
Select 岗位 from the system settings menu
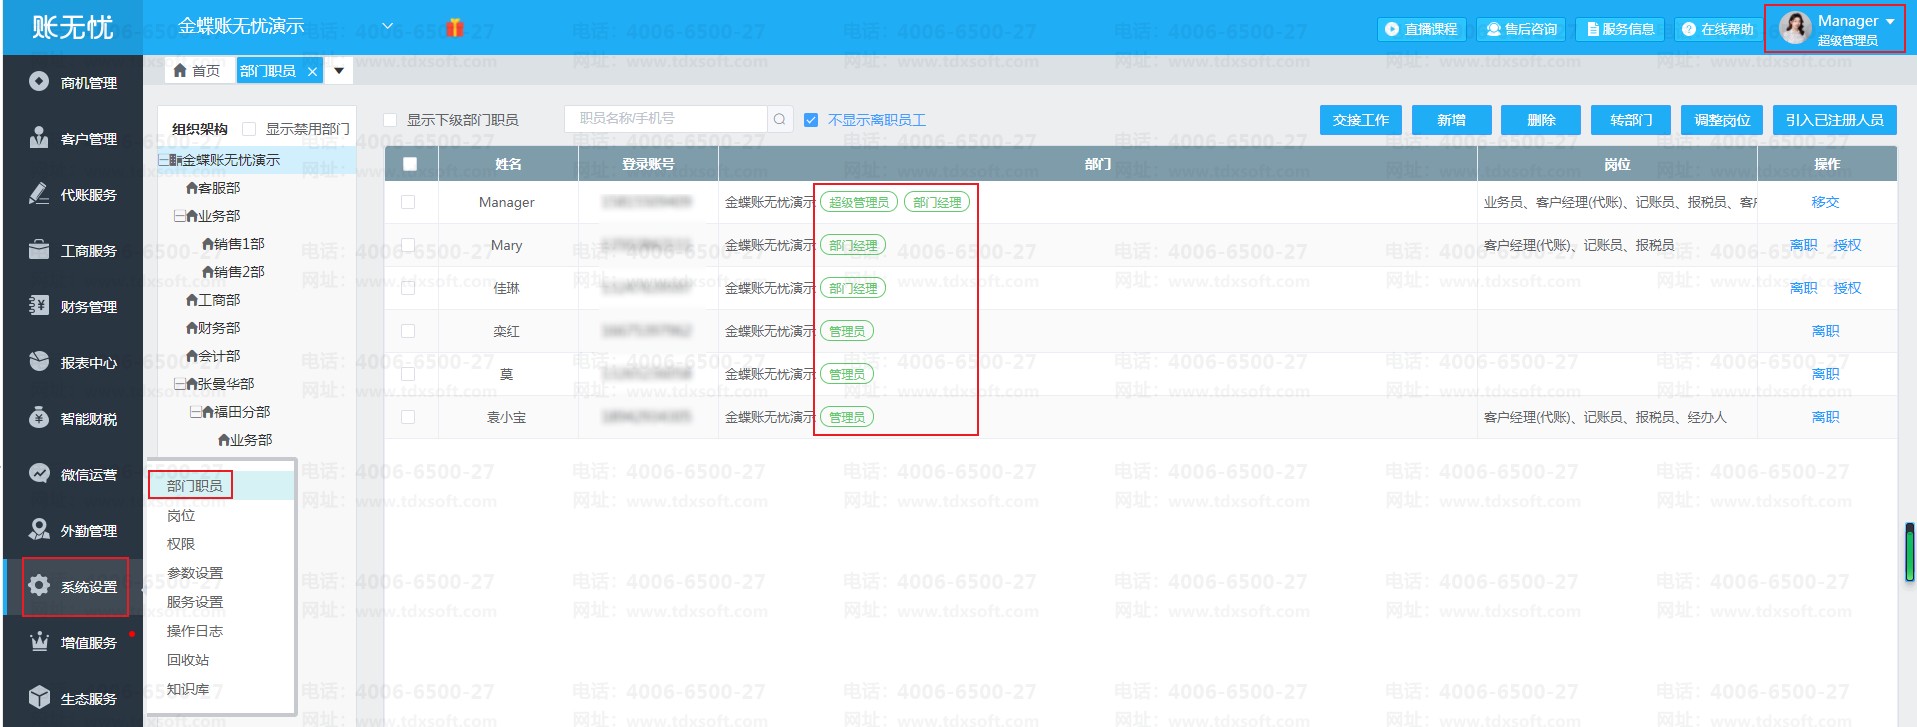(x=181, y=516)
